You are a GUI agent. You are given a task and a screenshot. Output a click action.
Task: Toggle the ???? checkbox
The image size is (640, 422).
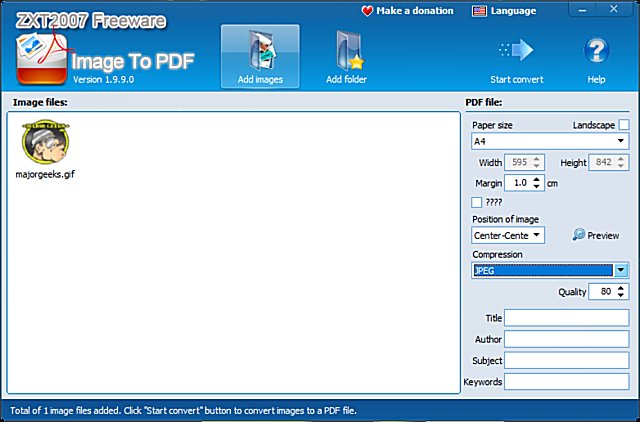coord(476,202)
